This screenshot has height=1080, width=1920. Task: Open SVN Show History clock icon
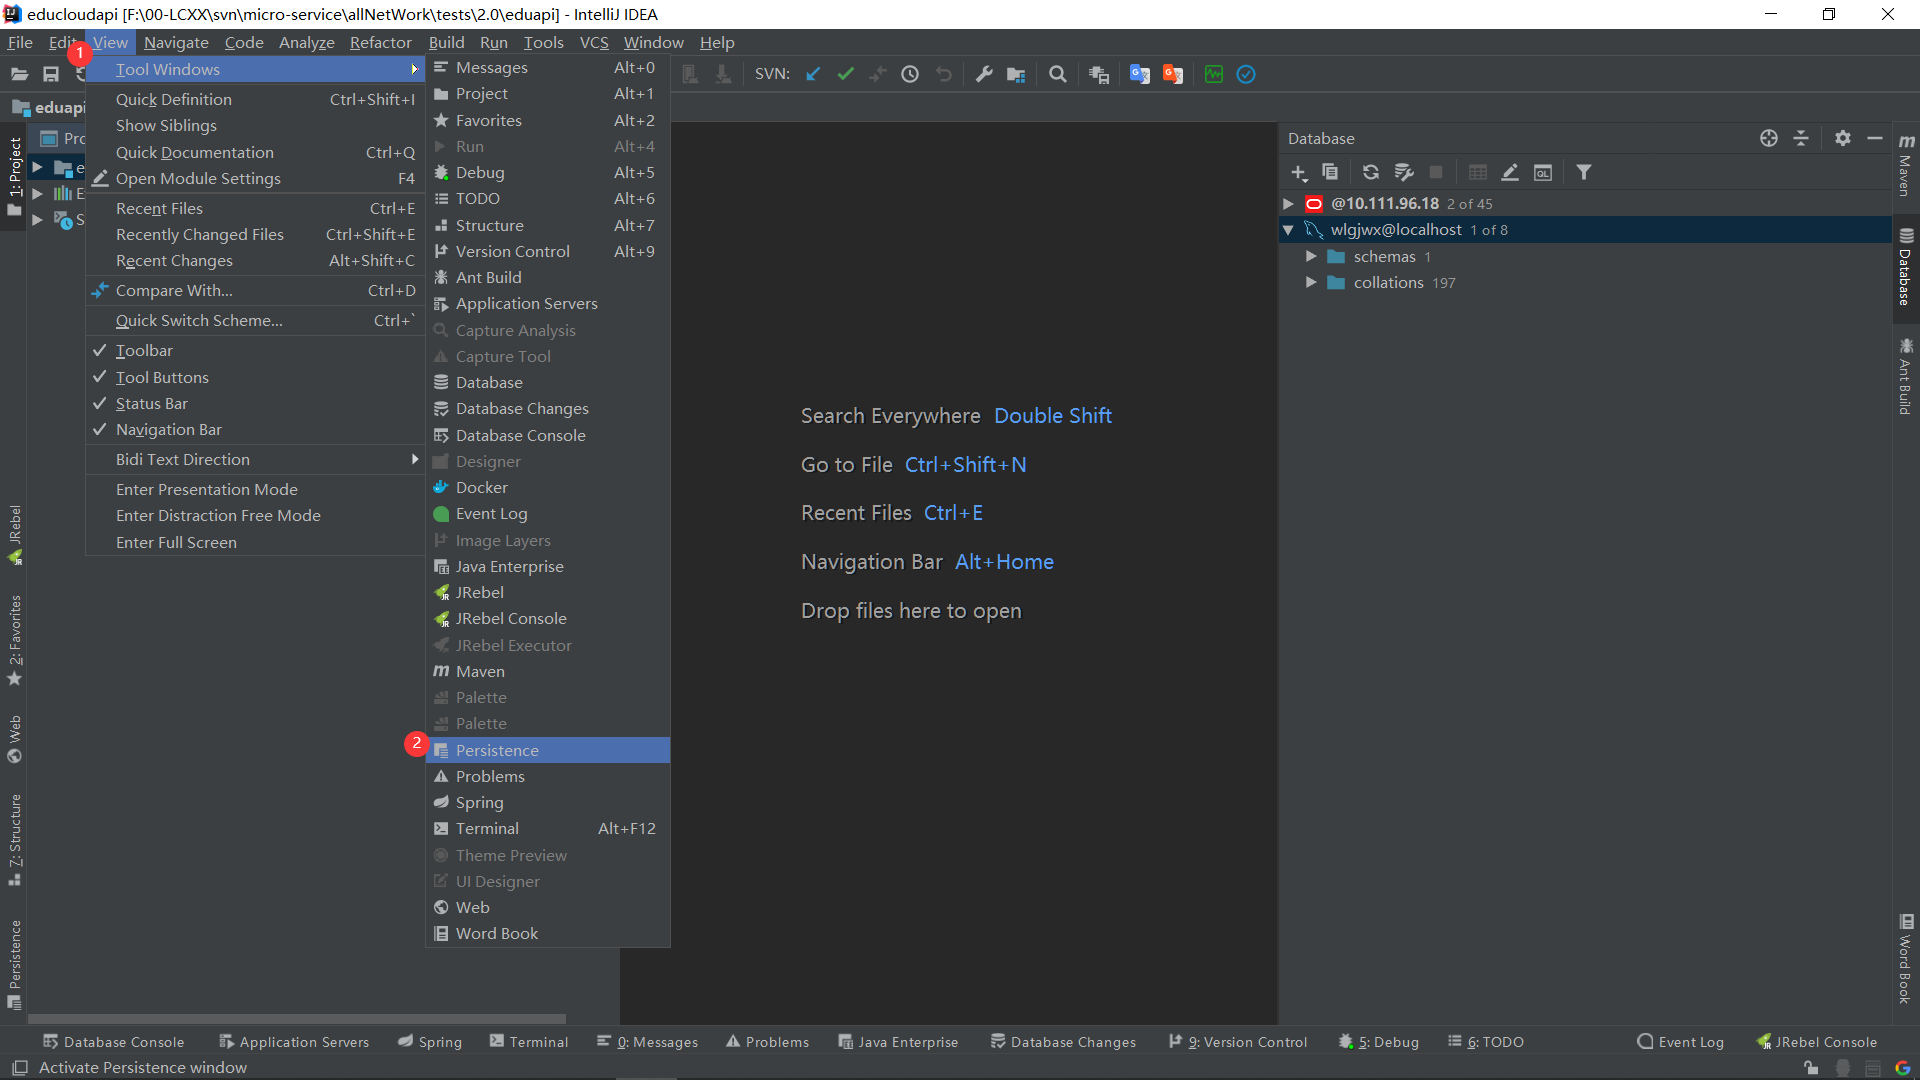tap(910, 74)
